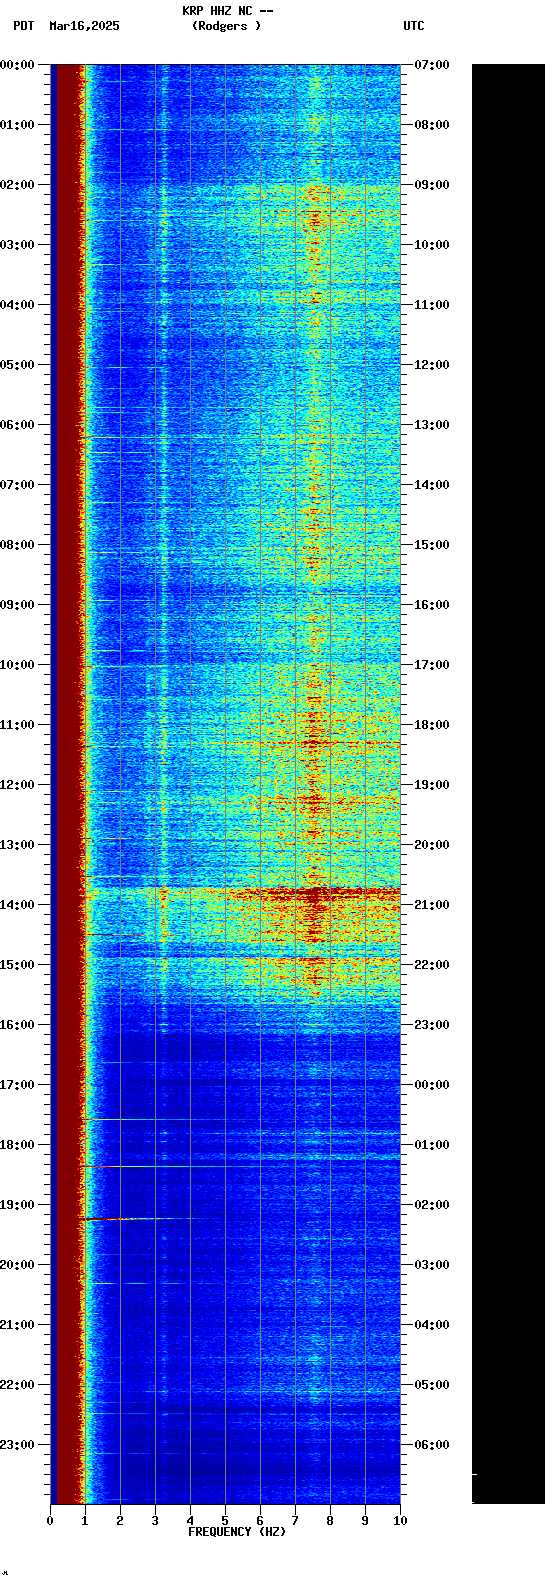This screenshot has height=1584, width=552.
Task: Click the PDT time label "09:00"
Action: click(x=17, y=605)
